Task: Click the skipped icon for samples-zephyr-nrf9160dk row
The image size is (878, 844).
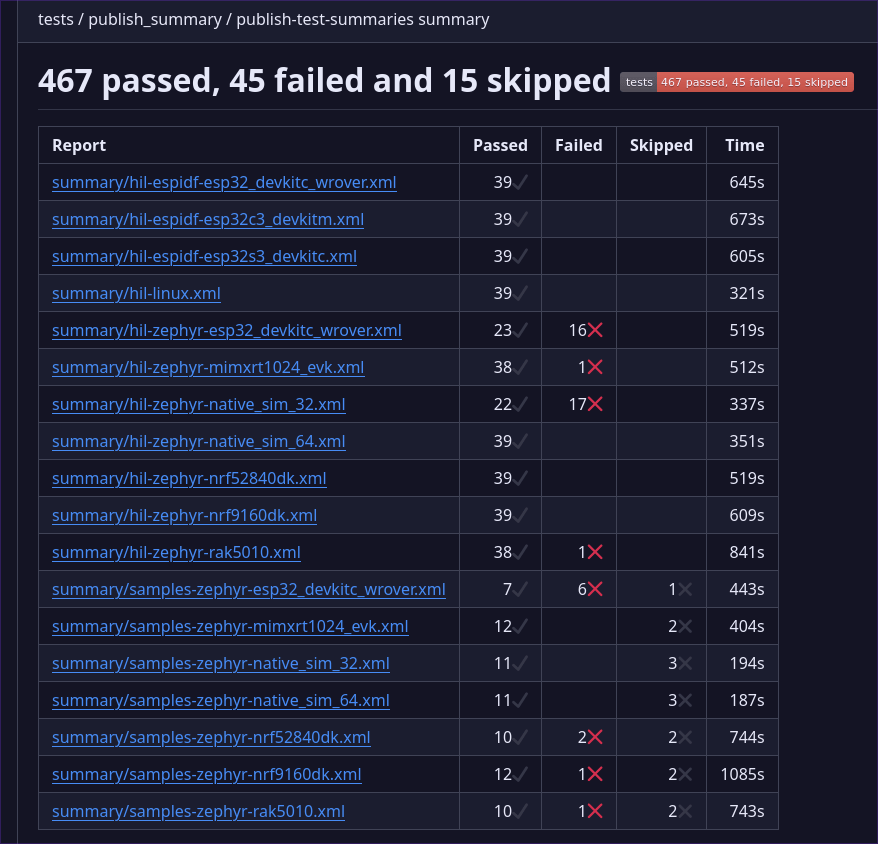Action: pyautogui.click(x=685, y=774)
